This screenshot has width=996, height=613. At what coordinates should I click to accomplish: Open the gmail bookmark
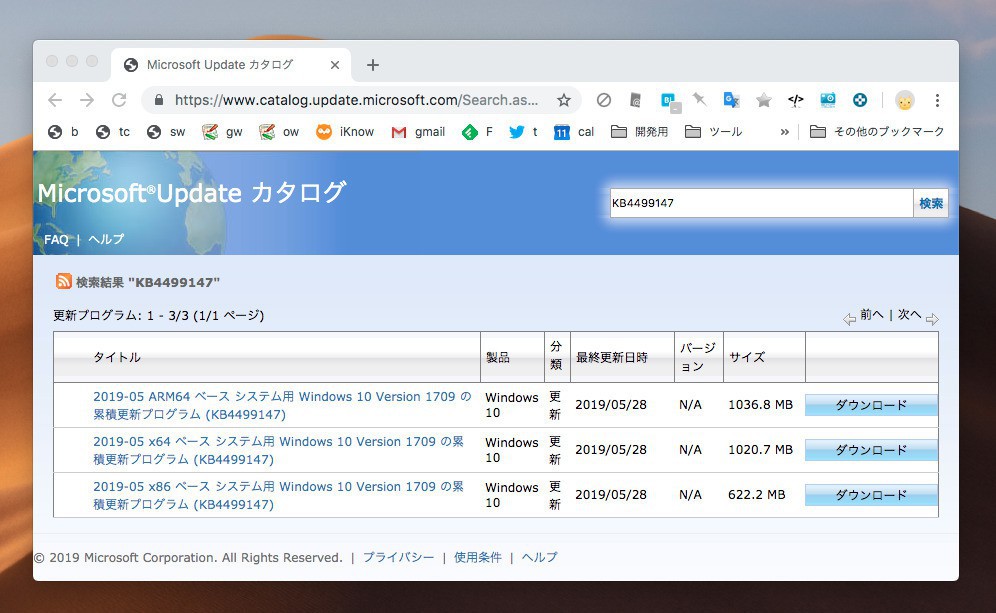click(418, 132)
